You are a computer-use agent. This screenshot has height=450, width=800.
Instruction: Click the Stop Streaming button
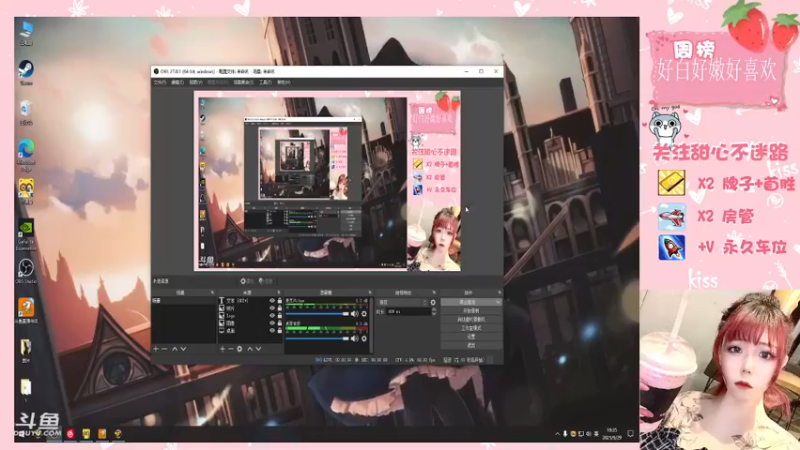(468, 302)
